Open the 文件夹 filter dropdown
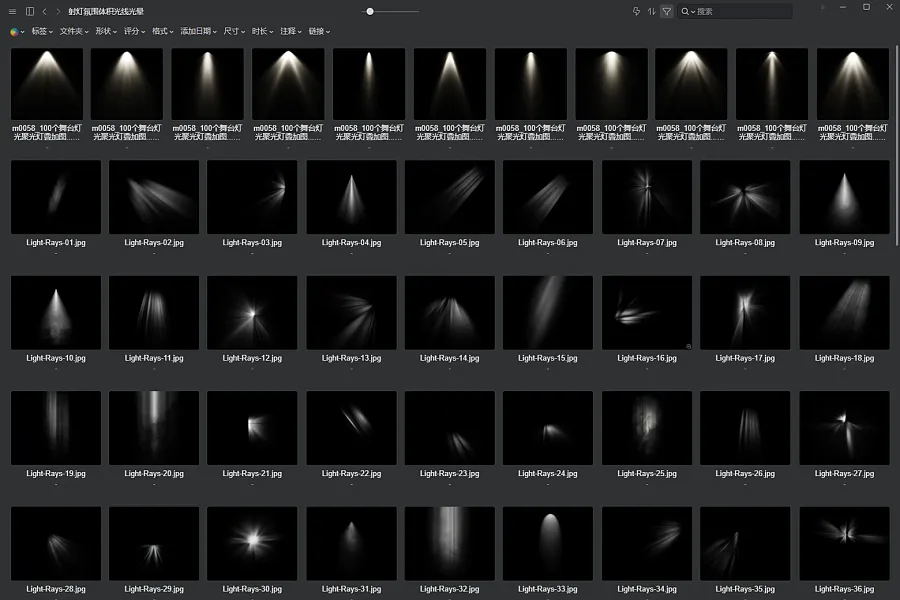900x600 pixels. pyautogui.click(x=74, y=32)
